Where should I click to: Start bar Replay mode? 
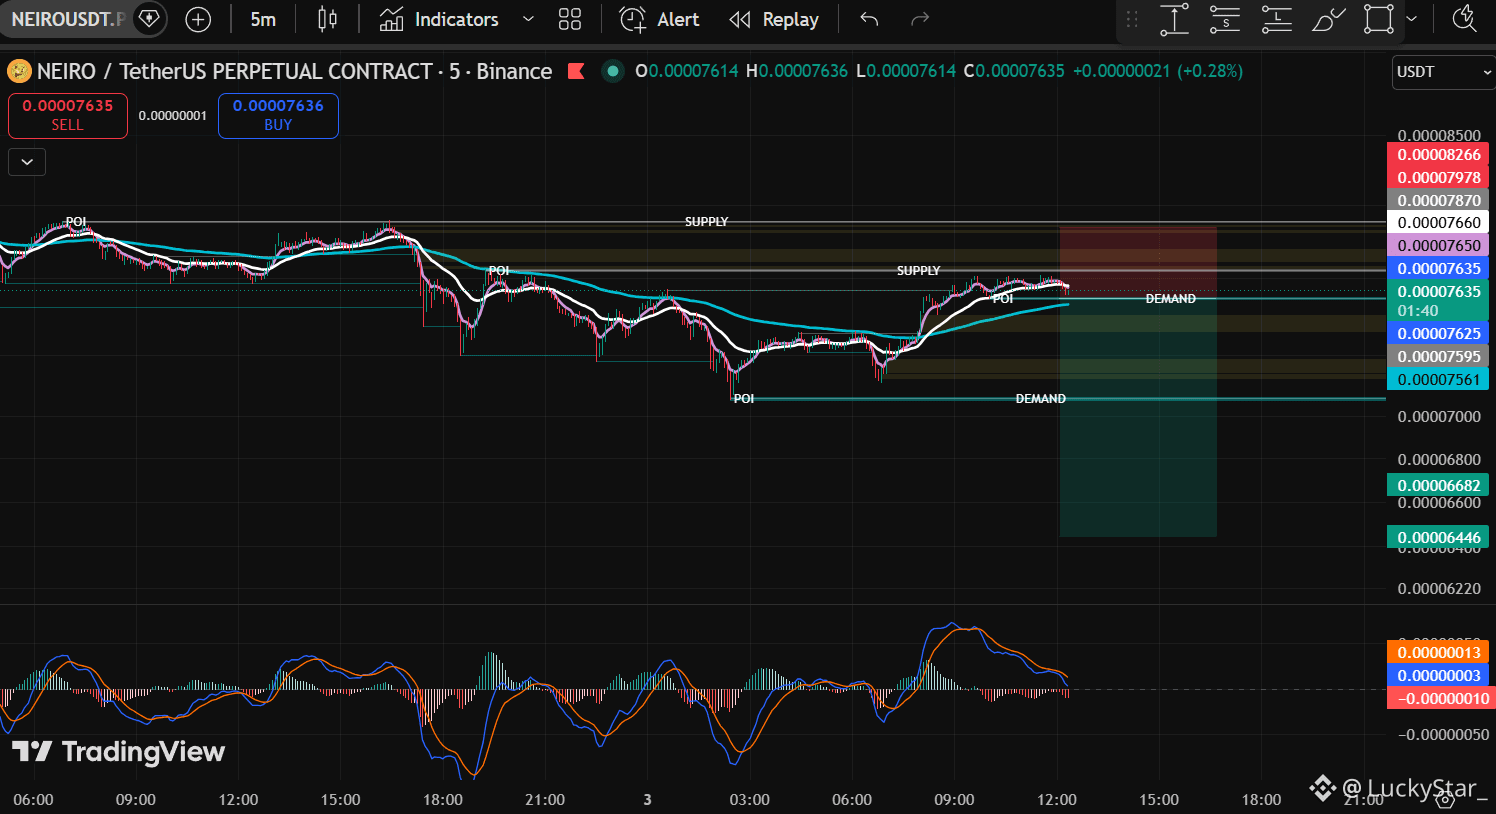[774, 19]
